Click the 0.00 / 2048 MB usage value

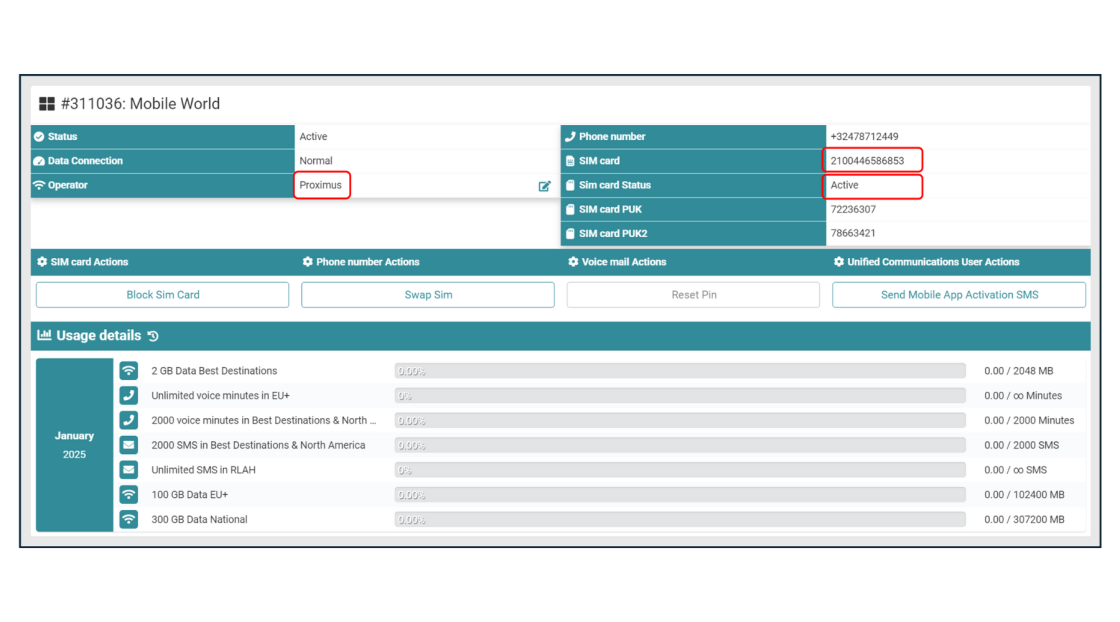[x=1019, y=371]
